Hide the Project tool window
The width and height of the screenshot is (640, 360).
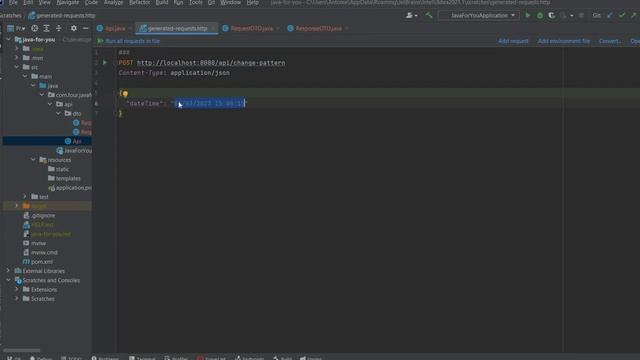pos(85,28)
